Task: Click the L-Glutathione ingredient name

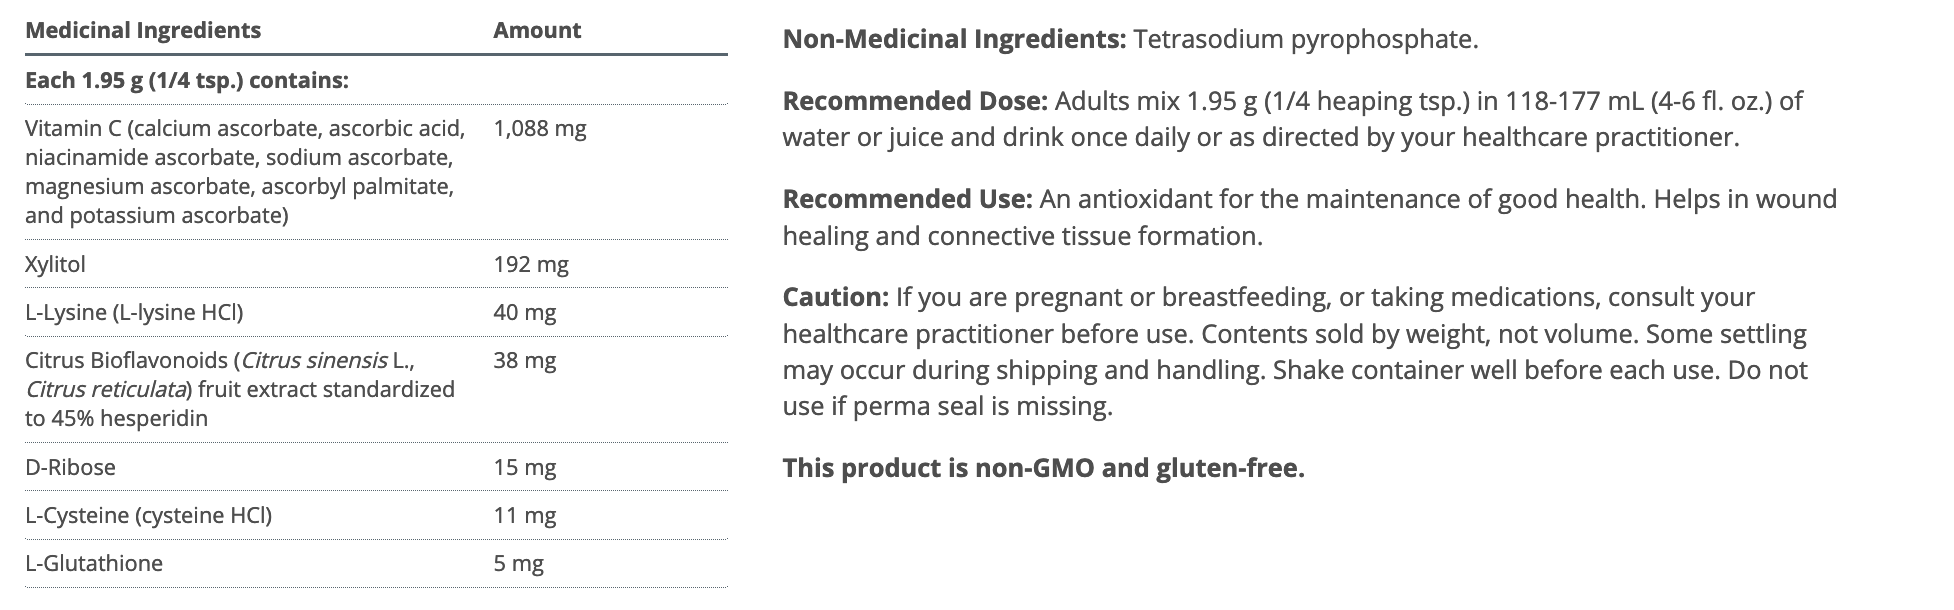Action: [94, 564]
